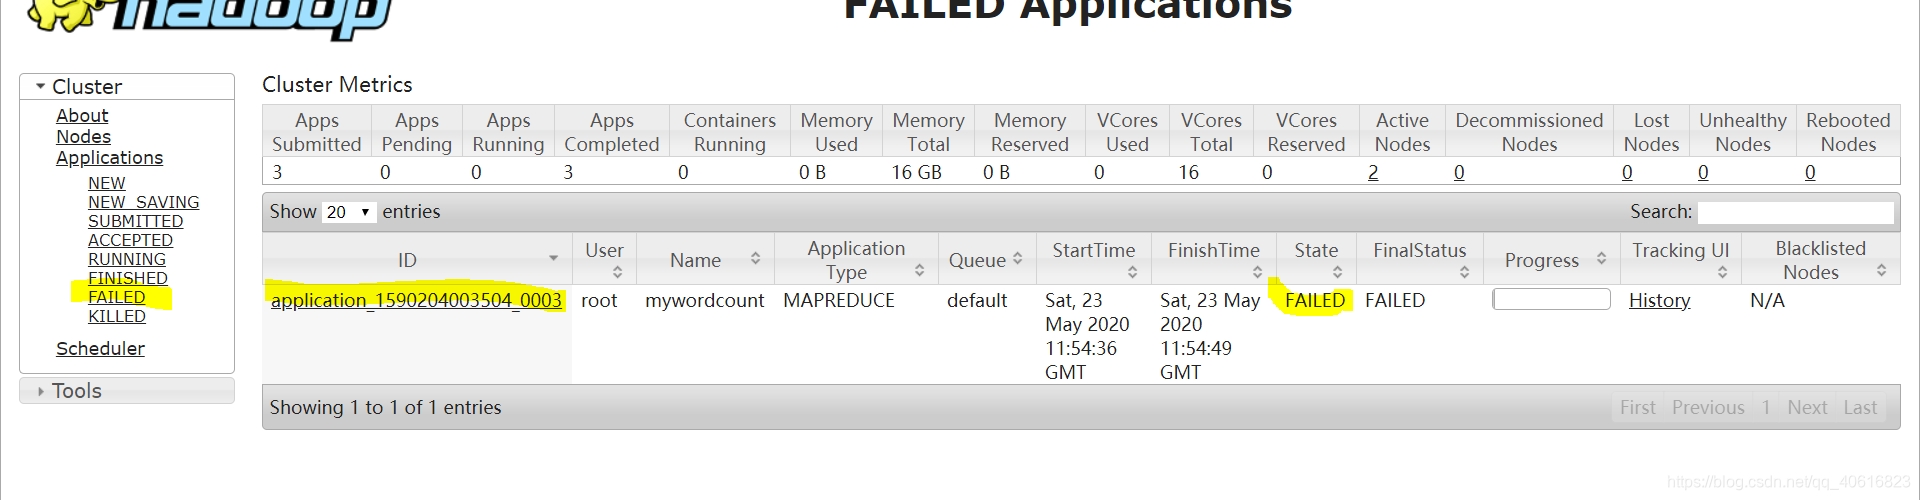Open the Scheduler link
Screen dimensions: 1920x500
coord(100,349)
